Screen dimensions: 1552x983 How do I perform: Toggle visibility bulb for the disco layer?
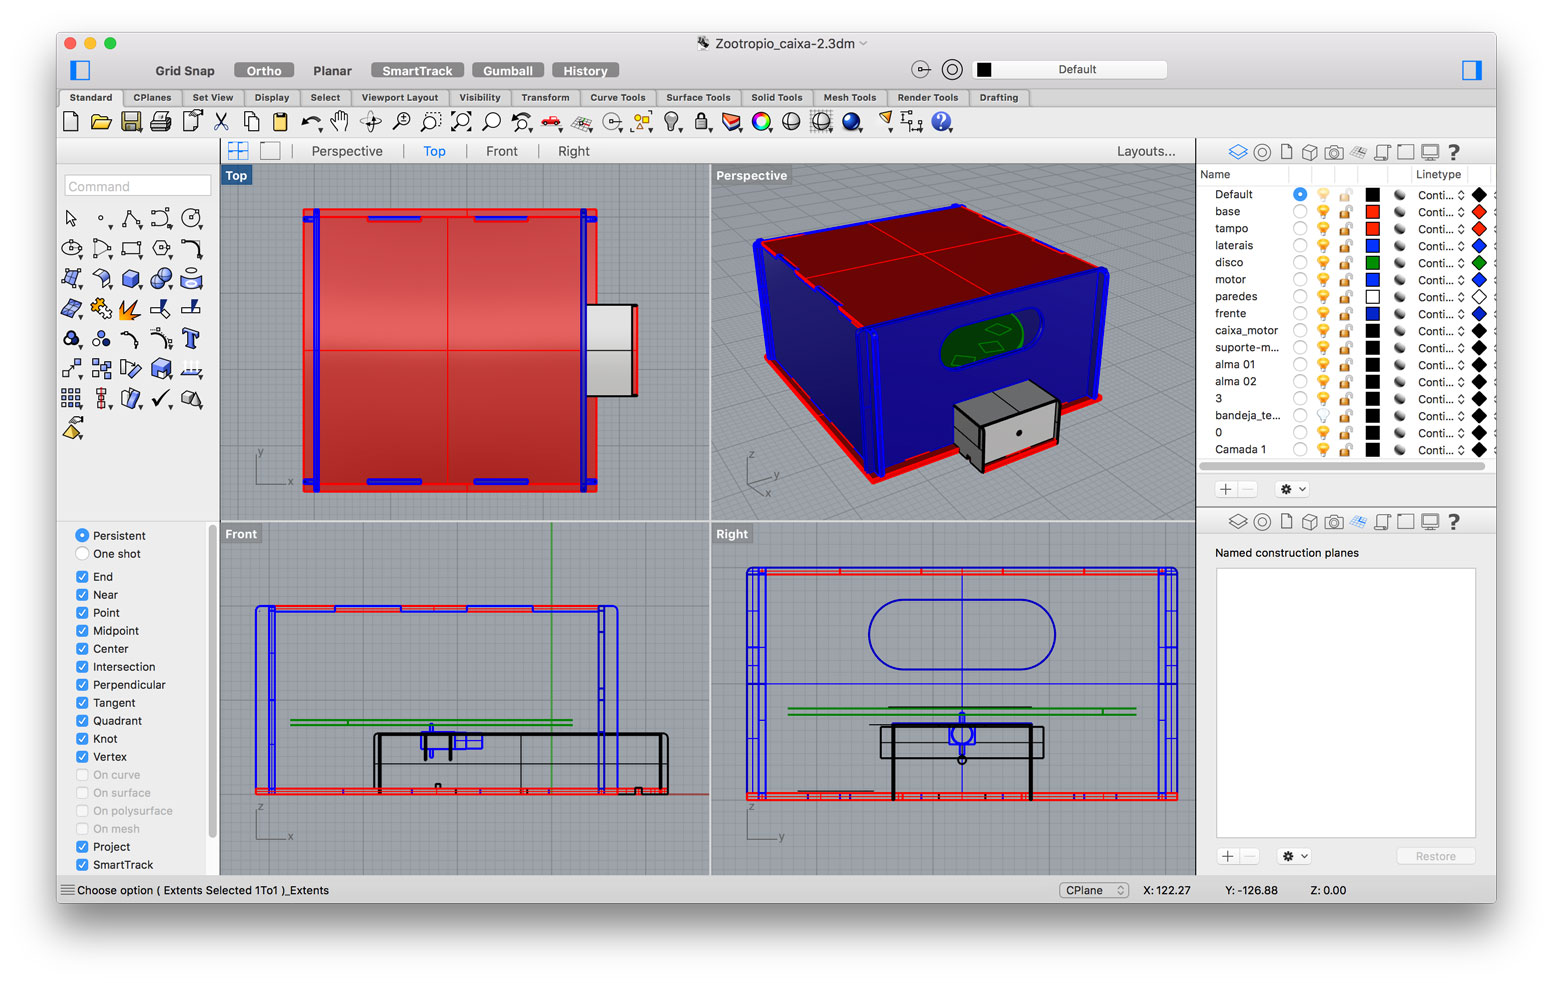point(1322,263)
